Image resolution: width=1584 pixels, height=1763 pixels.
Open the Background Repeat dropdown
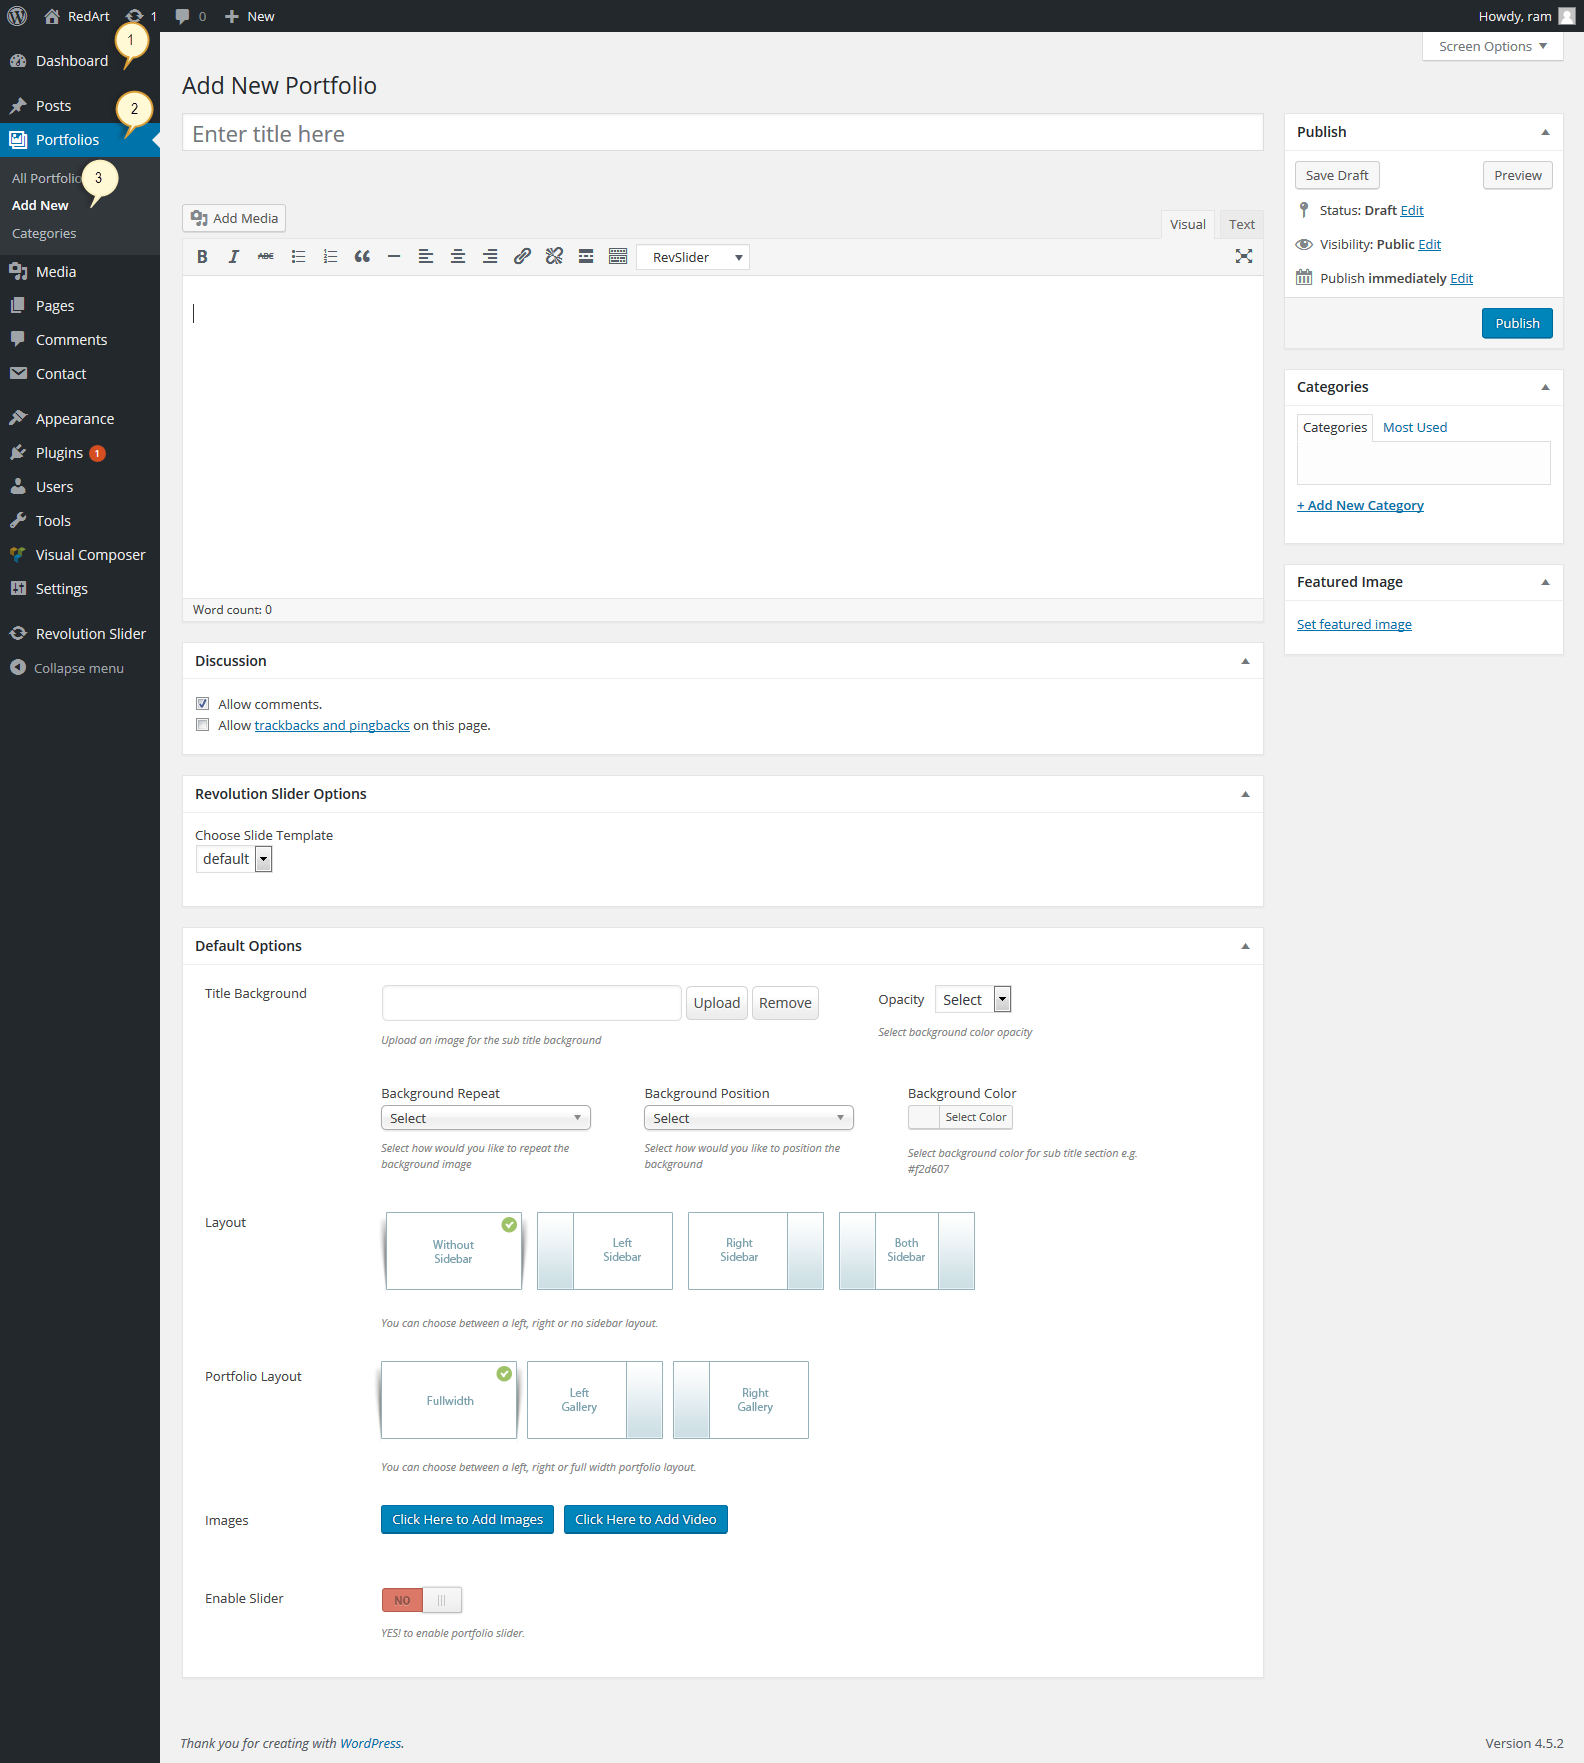(x=486, y=1118)
